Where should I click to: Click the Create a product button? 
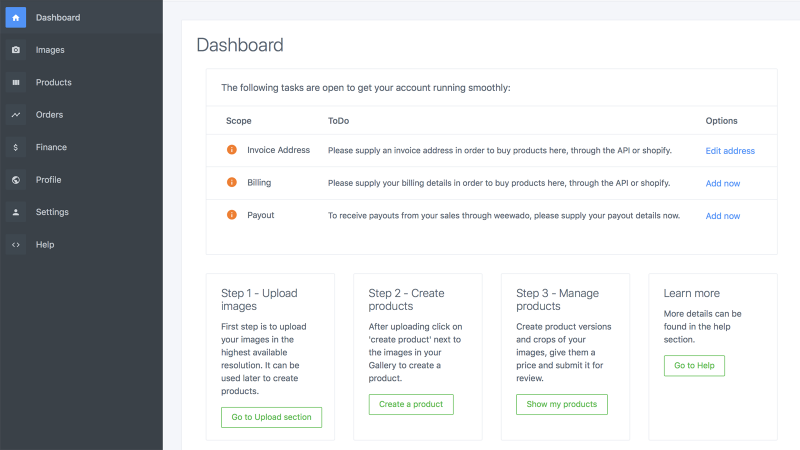(x=411, y=404)
